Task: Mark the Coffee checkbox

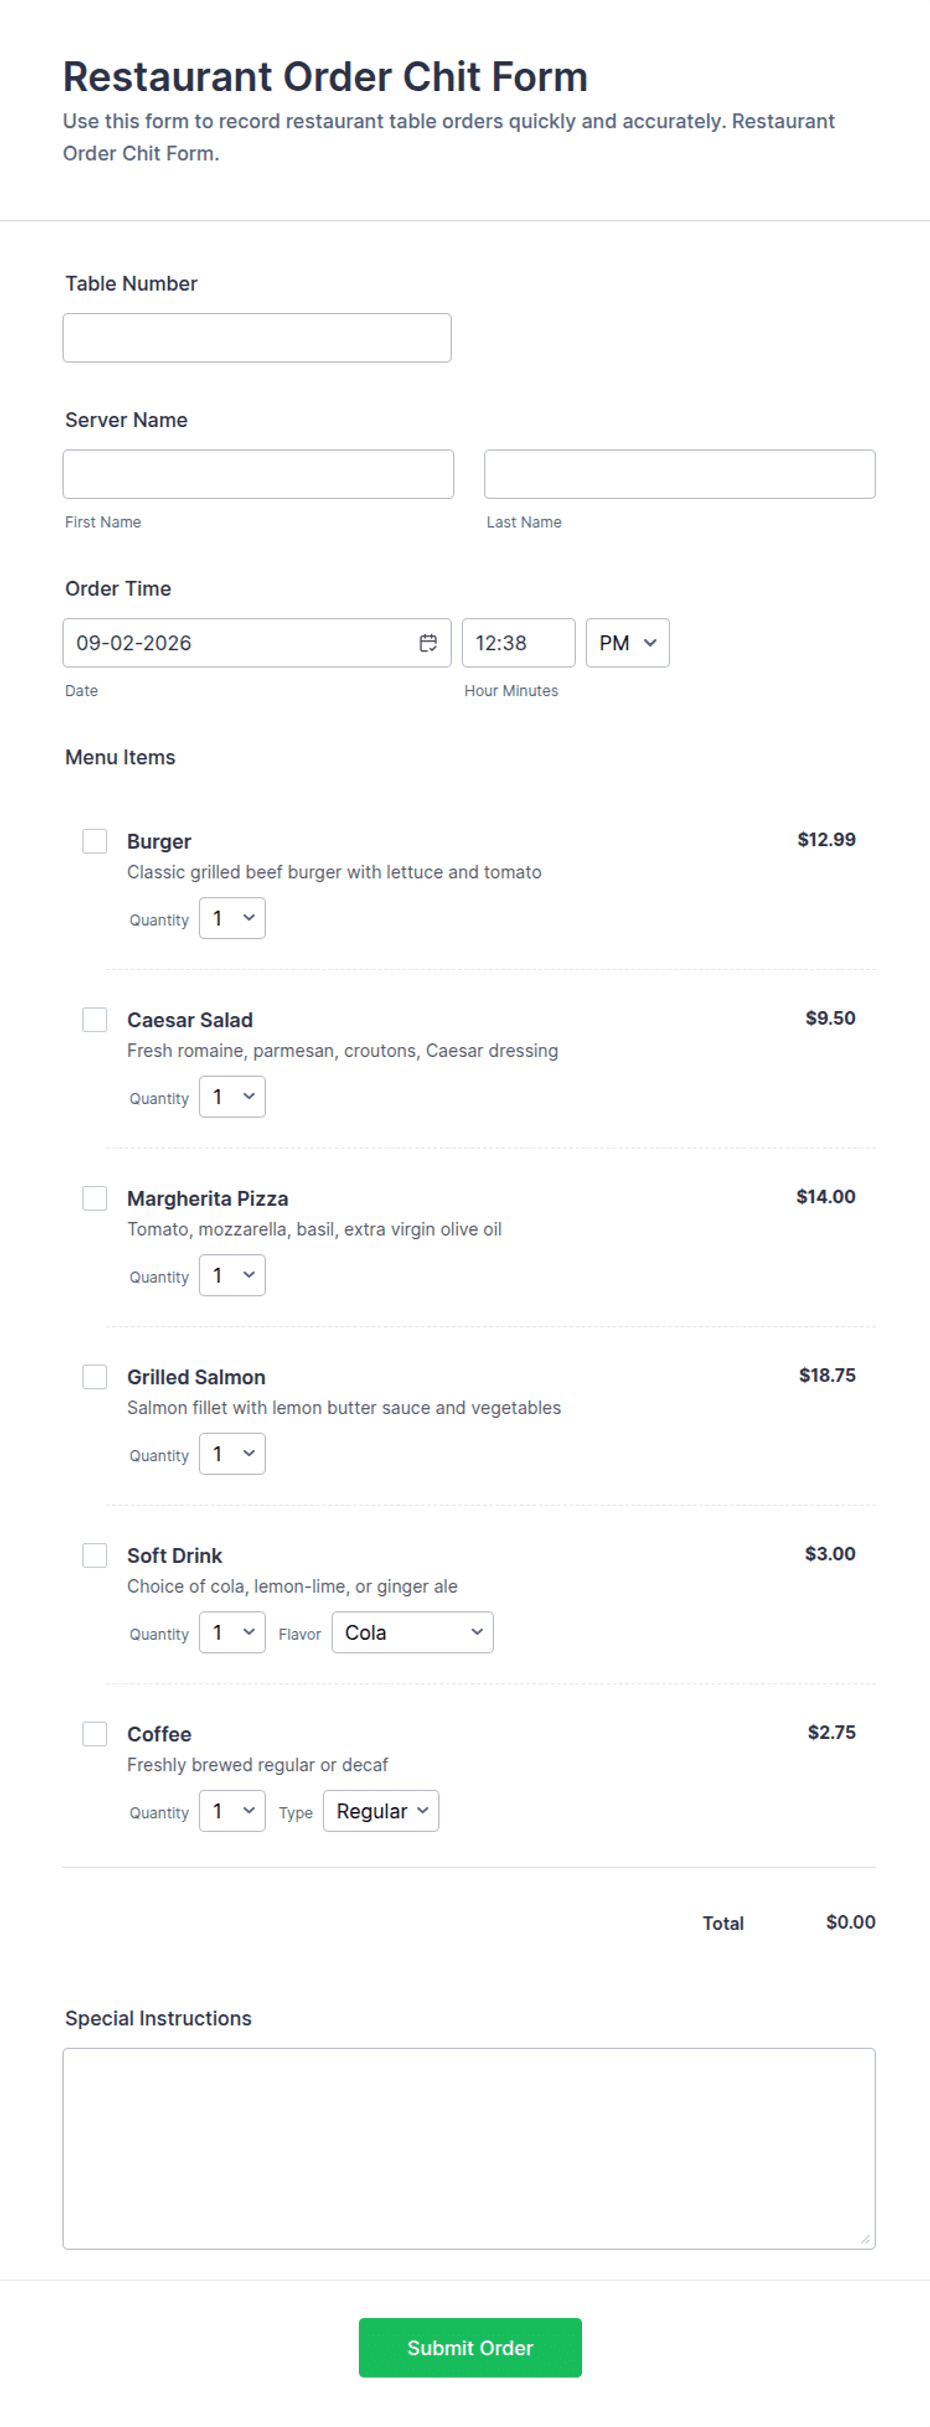Action: click(95, 1734)
